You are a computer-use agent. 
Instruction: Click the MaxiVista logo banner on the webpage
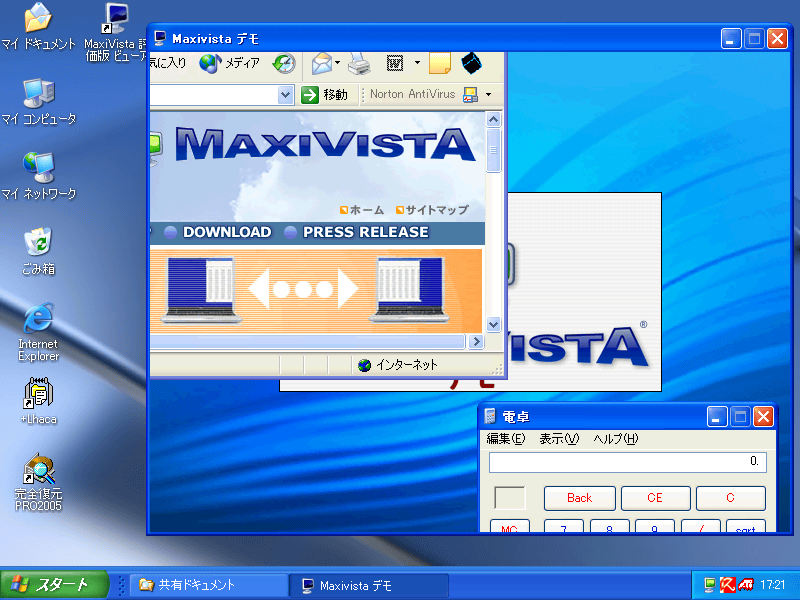(327, 145)
